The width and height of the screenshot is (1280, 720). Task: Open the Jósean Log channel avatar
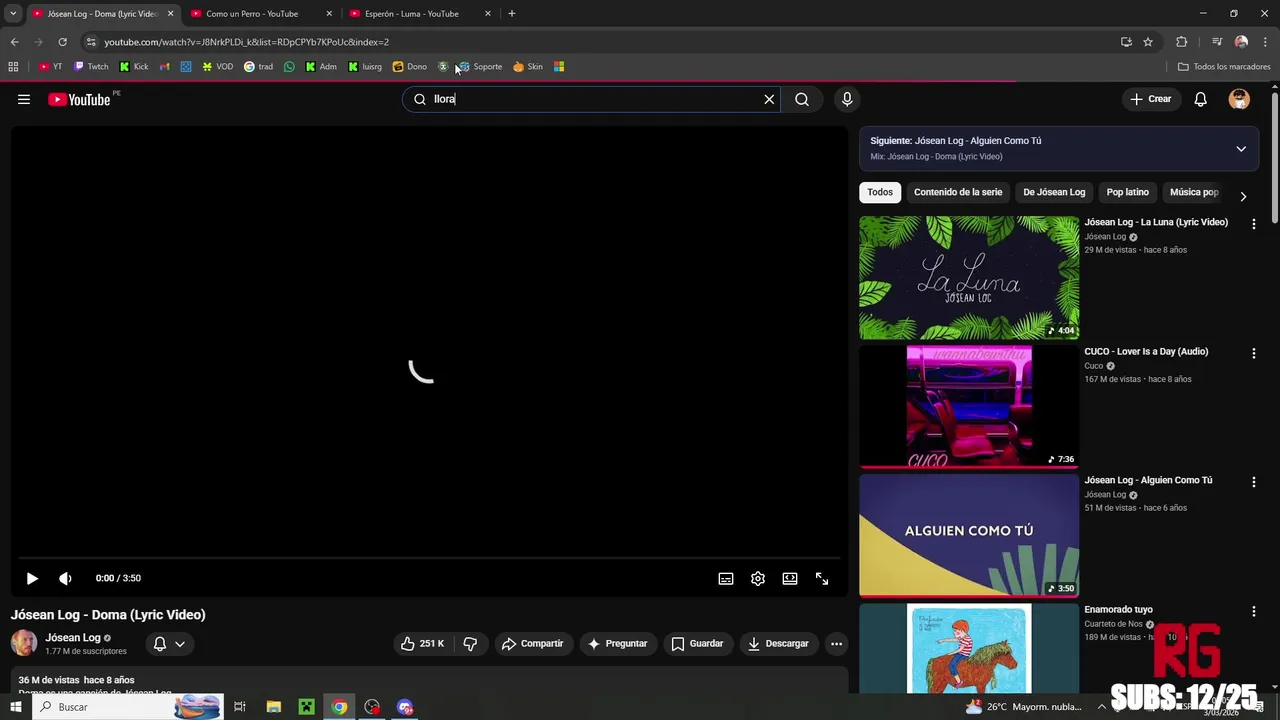pos(24,643)
